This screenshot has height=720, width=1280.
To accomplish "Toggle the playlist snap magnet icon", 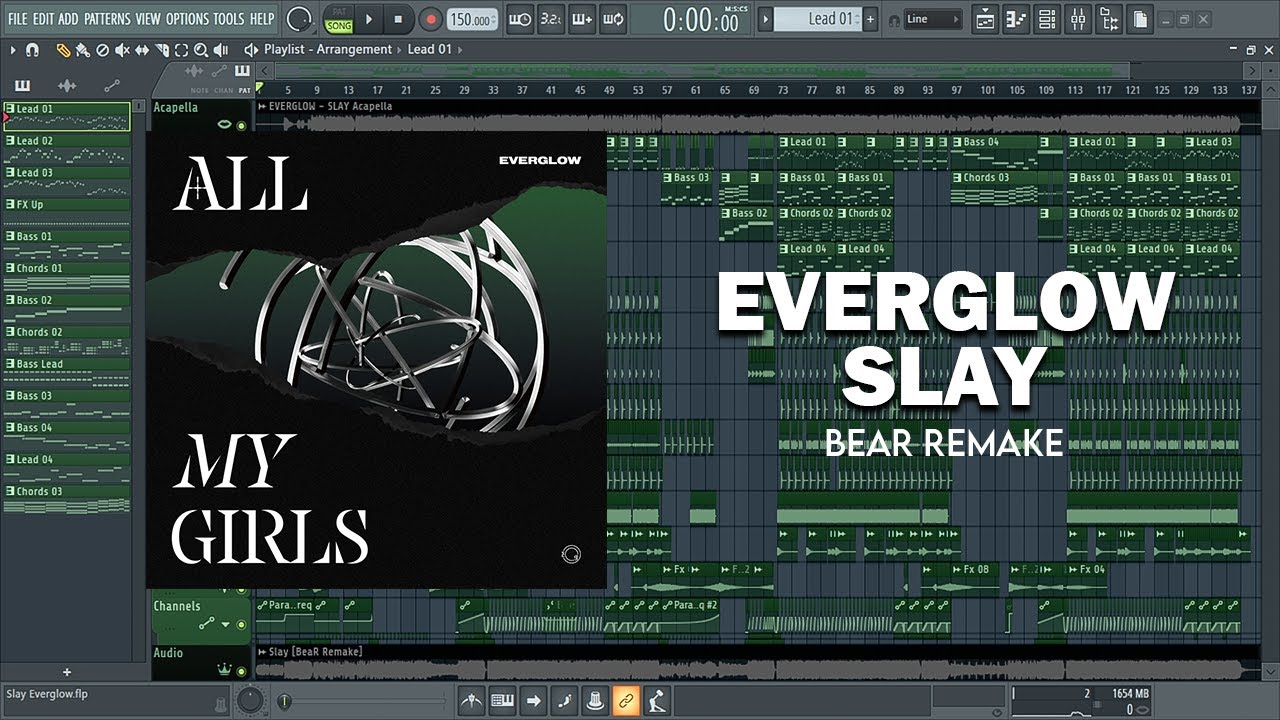I will click(x=33, y=50).
